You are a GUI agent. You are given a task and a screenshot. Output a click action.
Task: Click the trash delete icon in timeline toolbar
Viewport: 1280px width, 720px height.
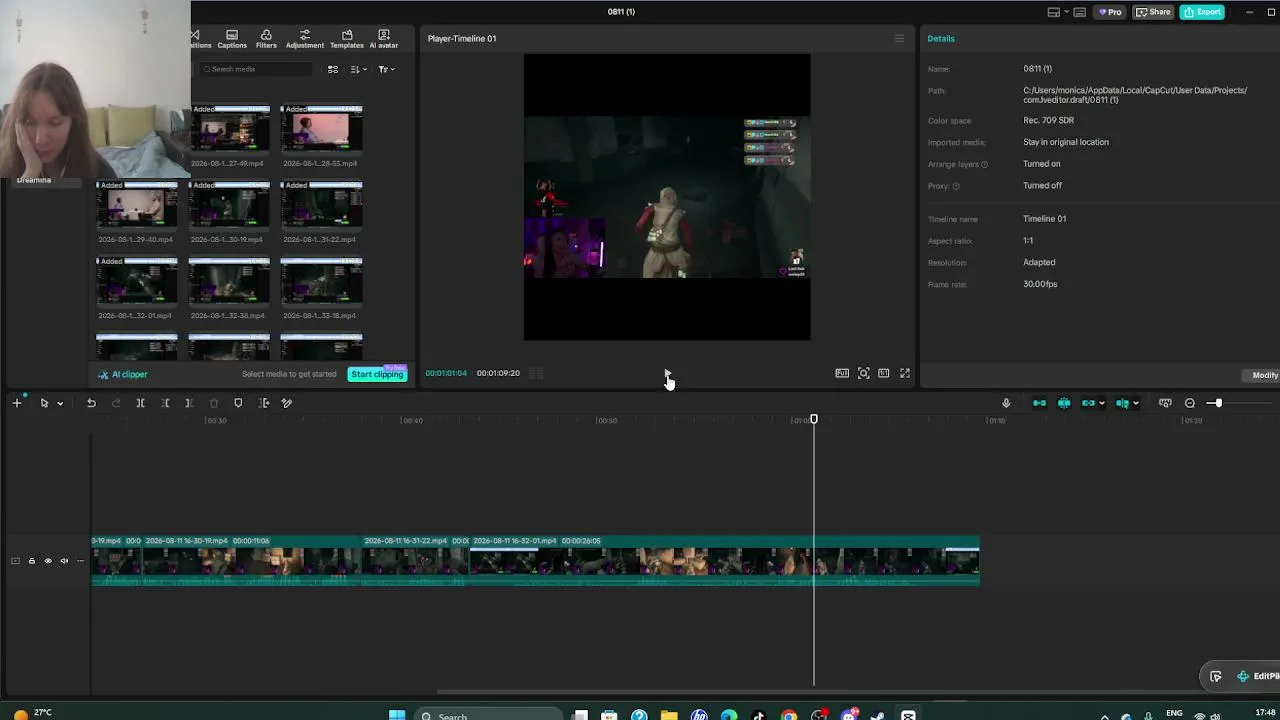coord(214,403)
